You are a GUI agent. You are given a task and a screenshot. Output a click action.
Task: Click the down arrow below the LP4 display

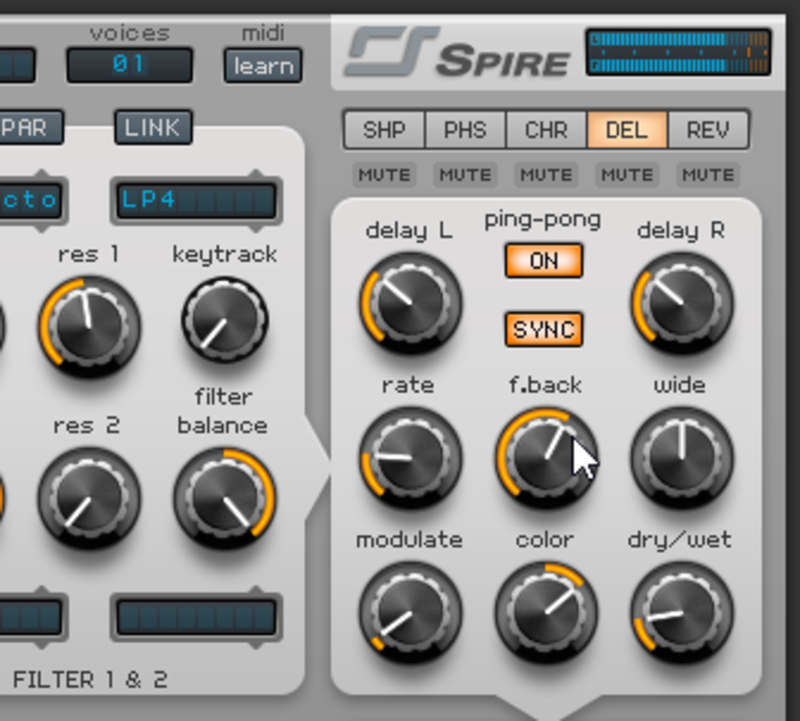[x=256, y=227]
